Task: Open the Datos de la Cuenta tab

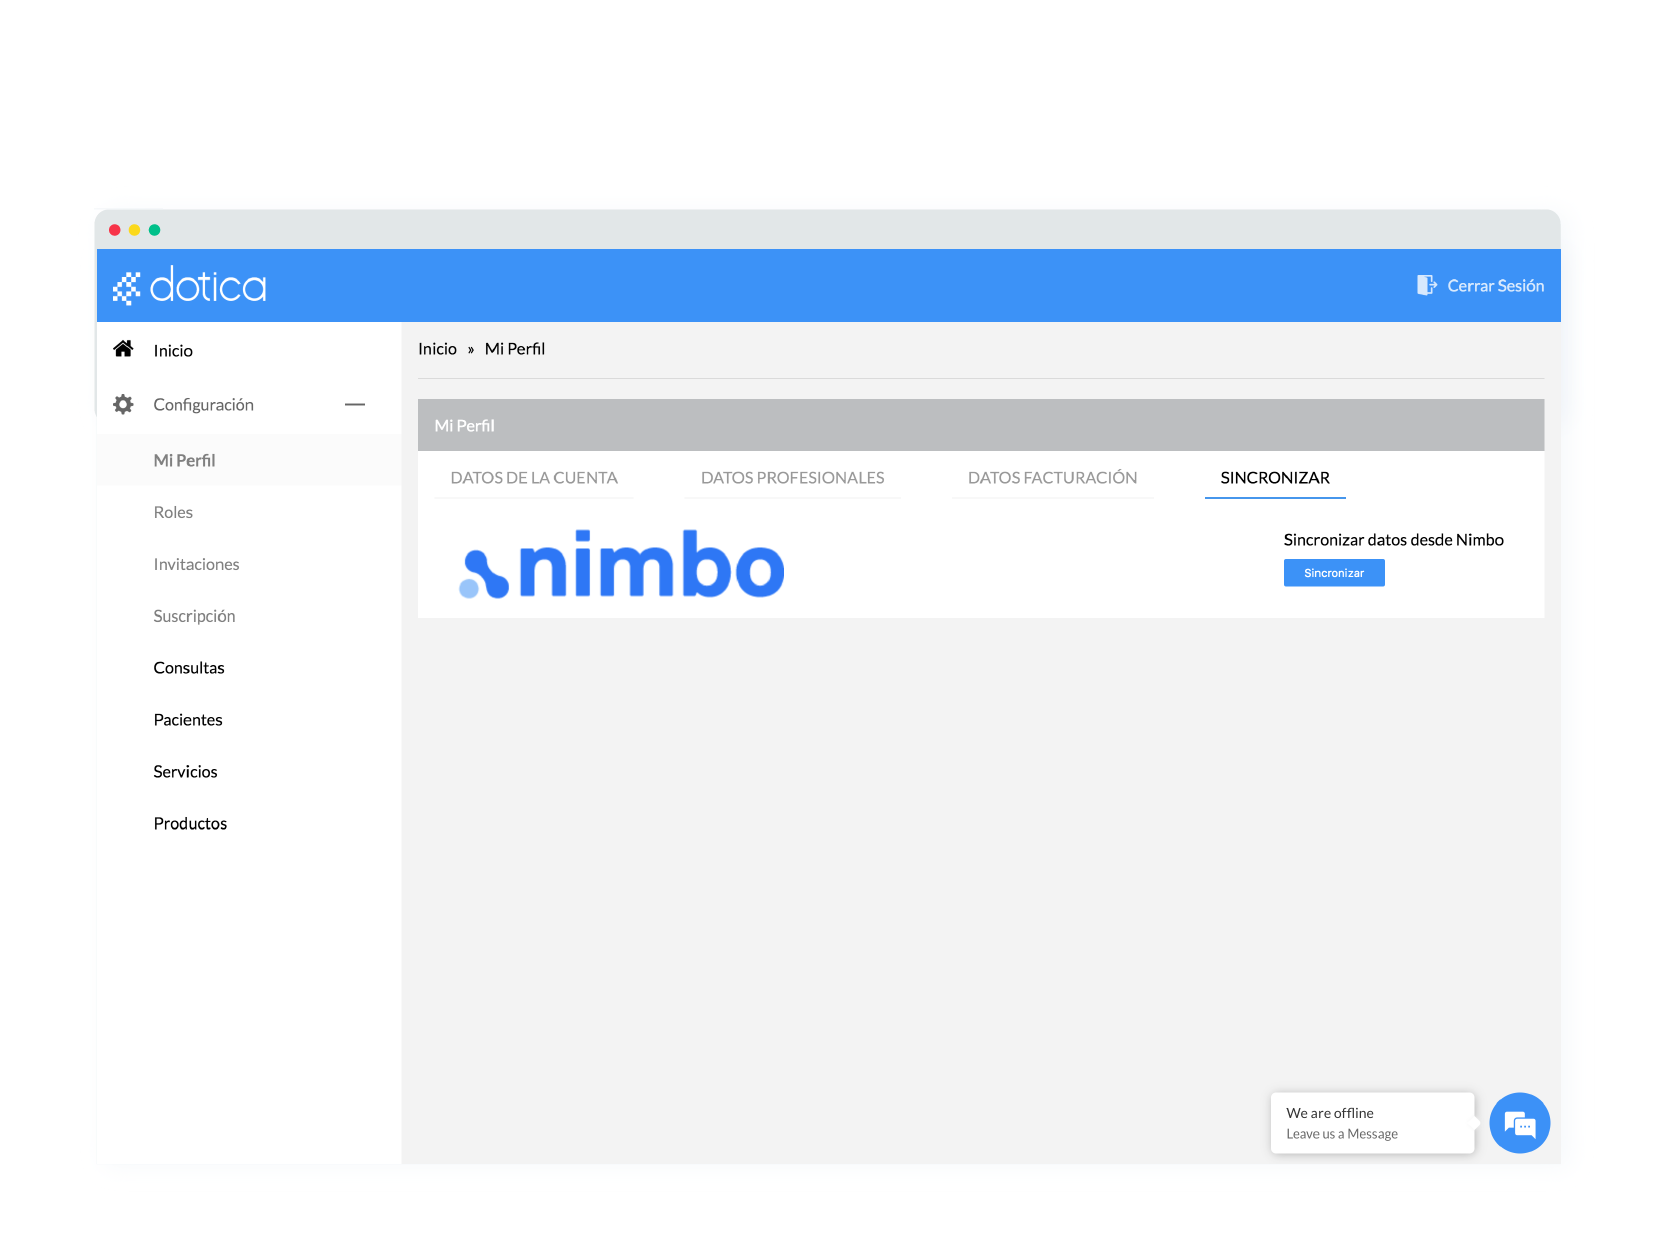Action: (x=534, y=478)
